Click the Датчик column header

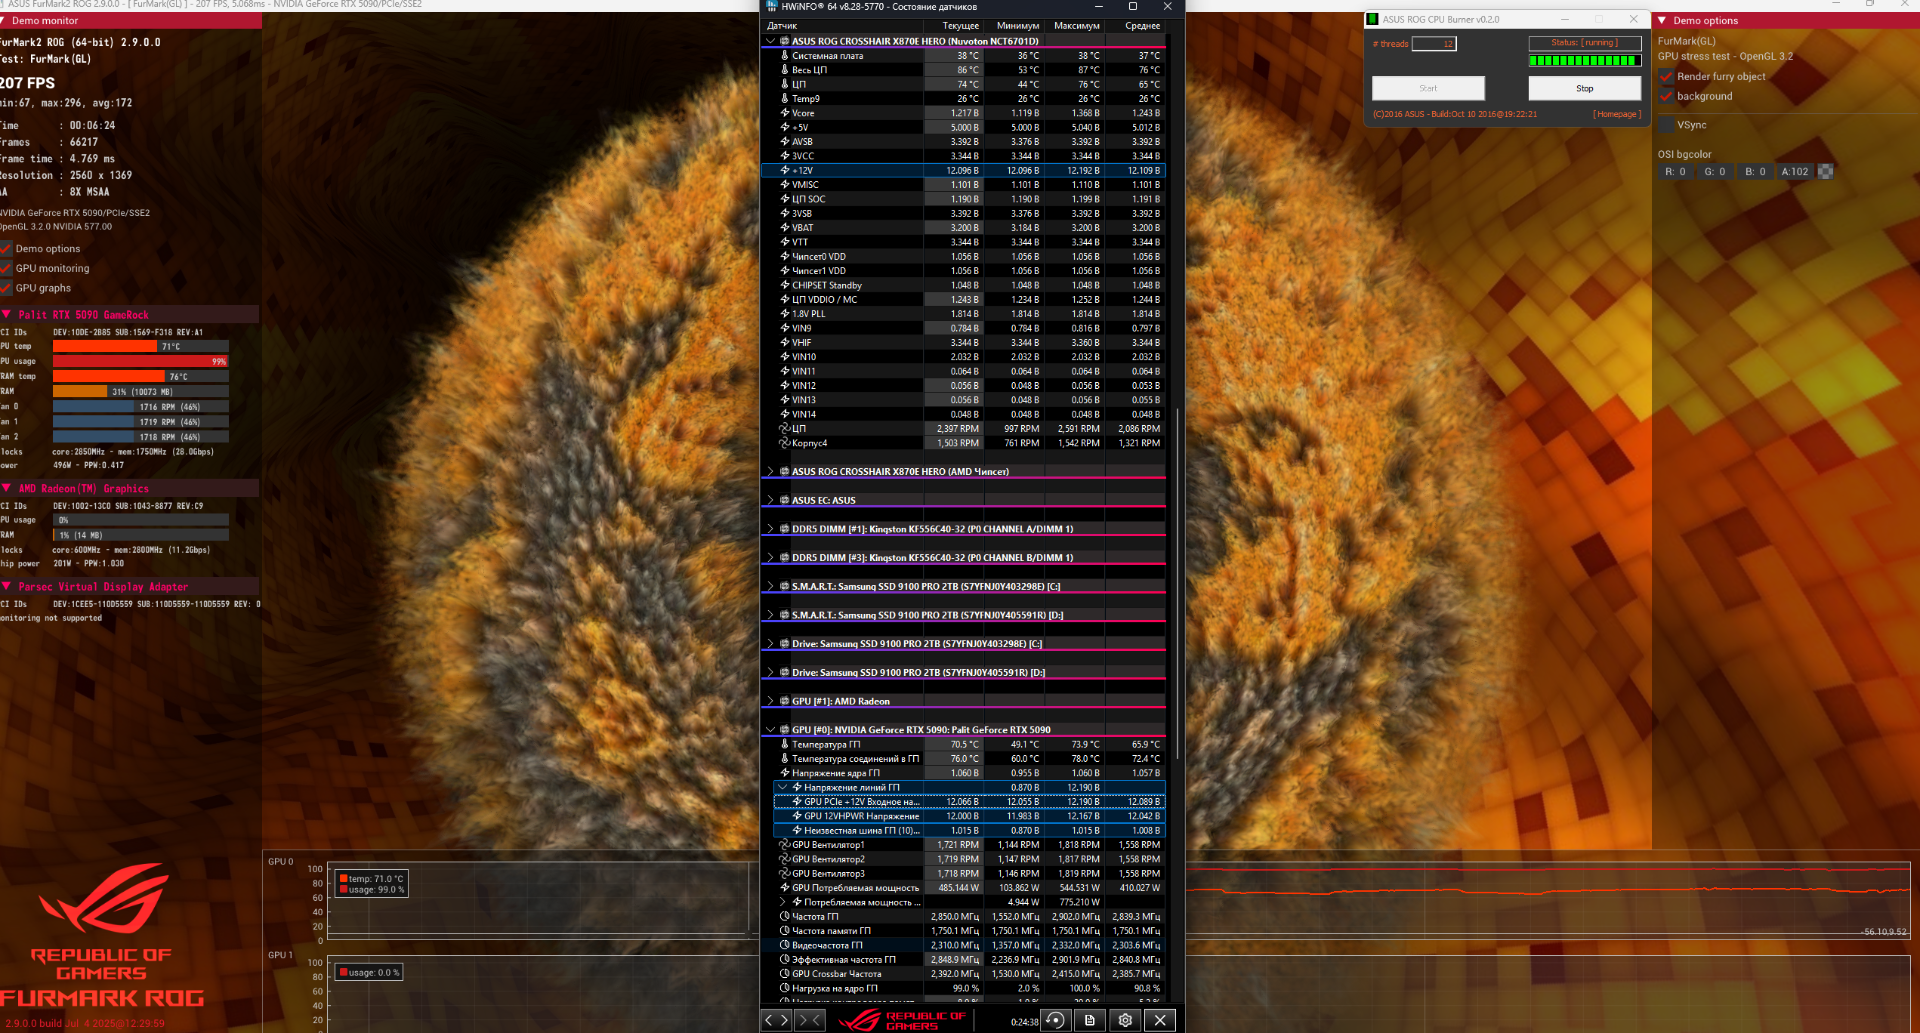click(x=842, y=26)
